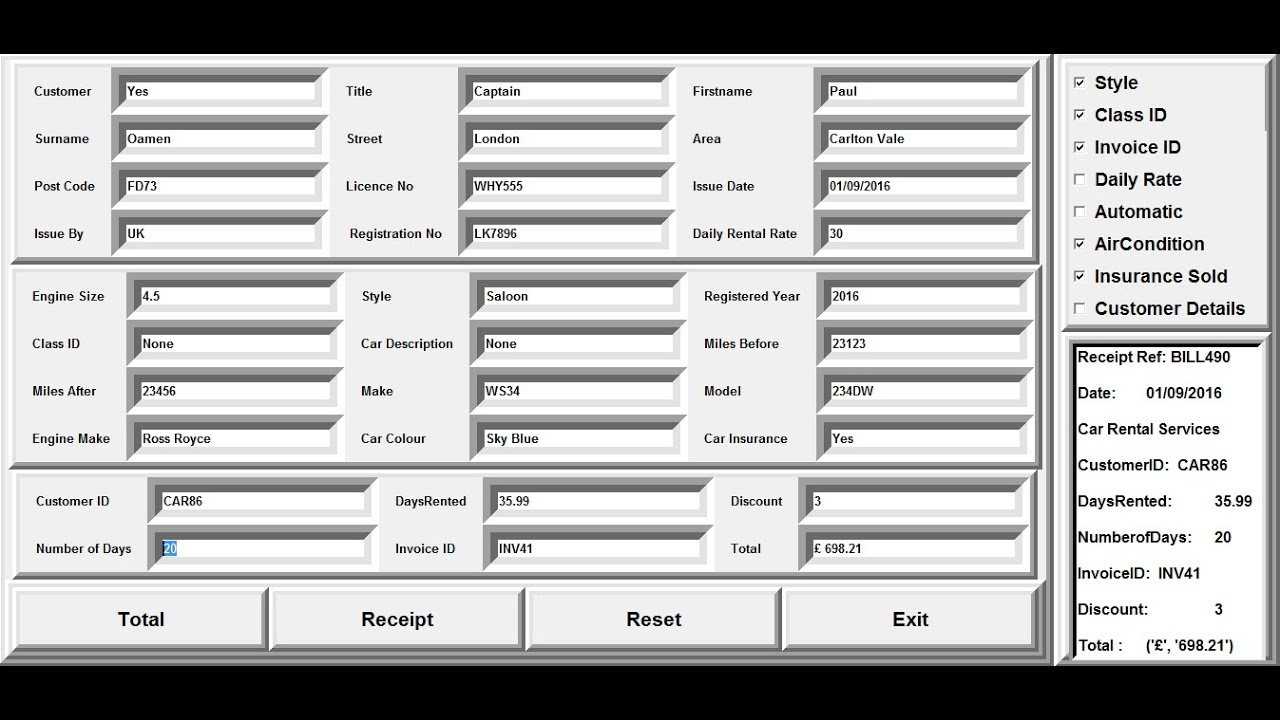Select the Car Colour field Sky Blue
The height and width of the screenshot is (720, 1280).
578,438
